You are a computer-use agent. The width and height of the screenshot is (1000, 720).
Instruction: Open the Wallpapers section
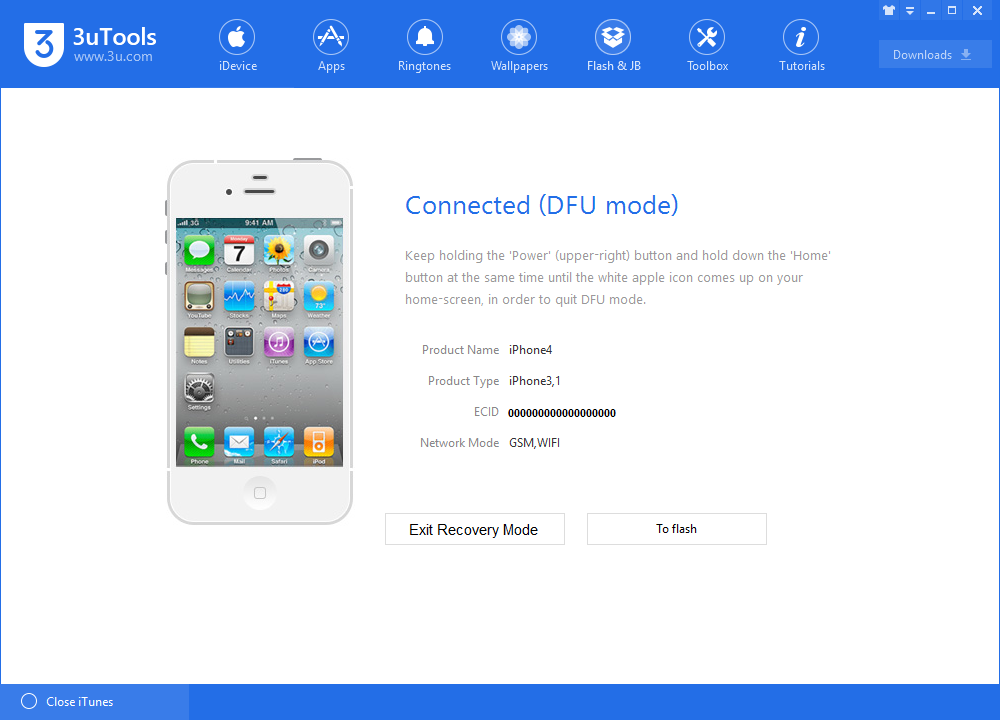(519, 46)
